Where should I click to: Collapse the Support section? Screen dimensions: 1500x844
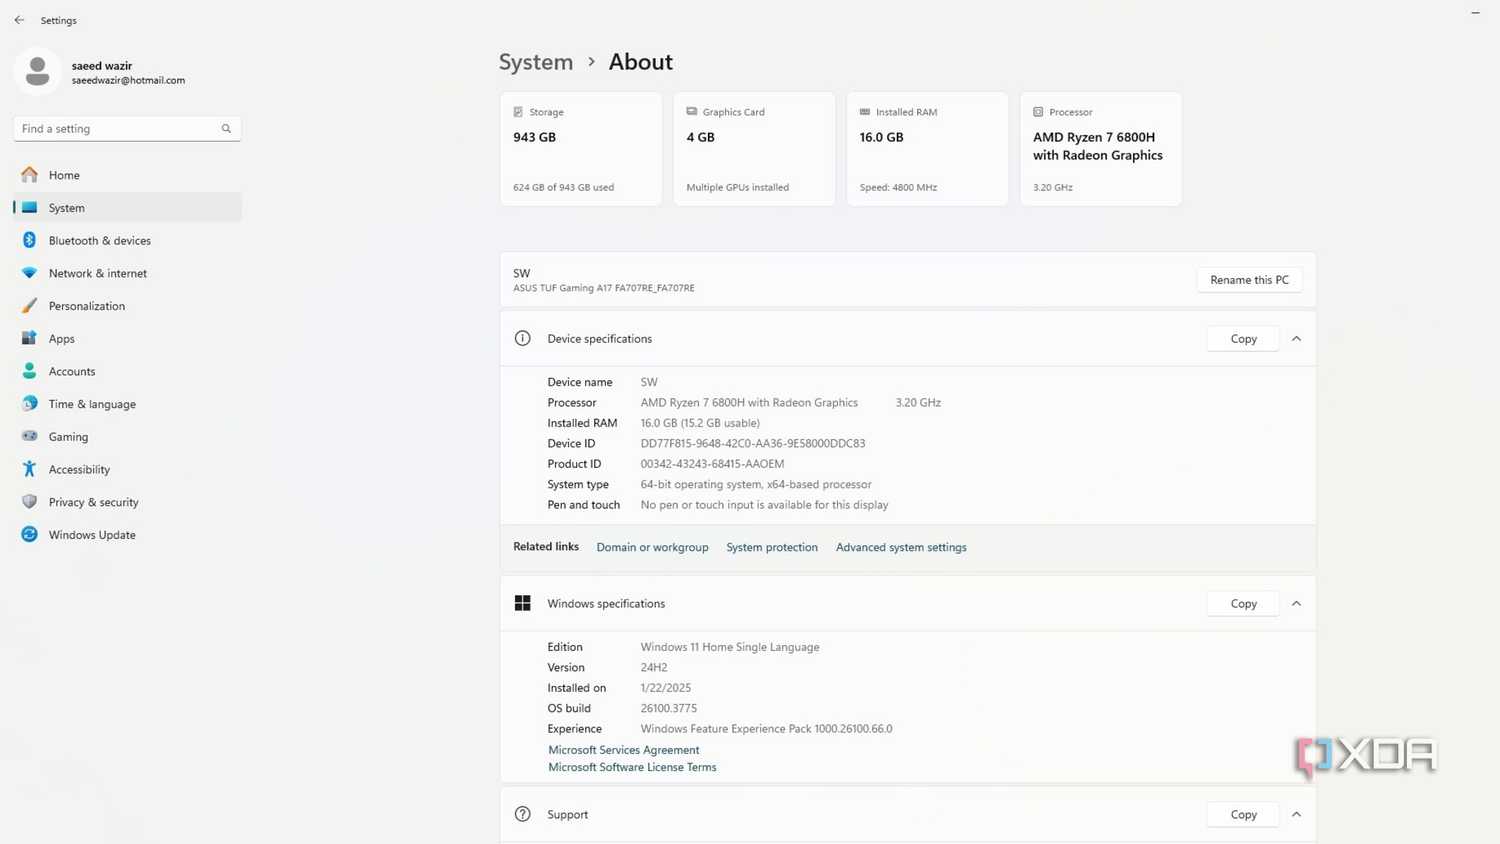(1296, 815)
